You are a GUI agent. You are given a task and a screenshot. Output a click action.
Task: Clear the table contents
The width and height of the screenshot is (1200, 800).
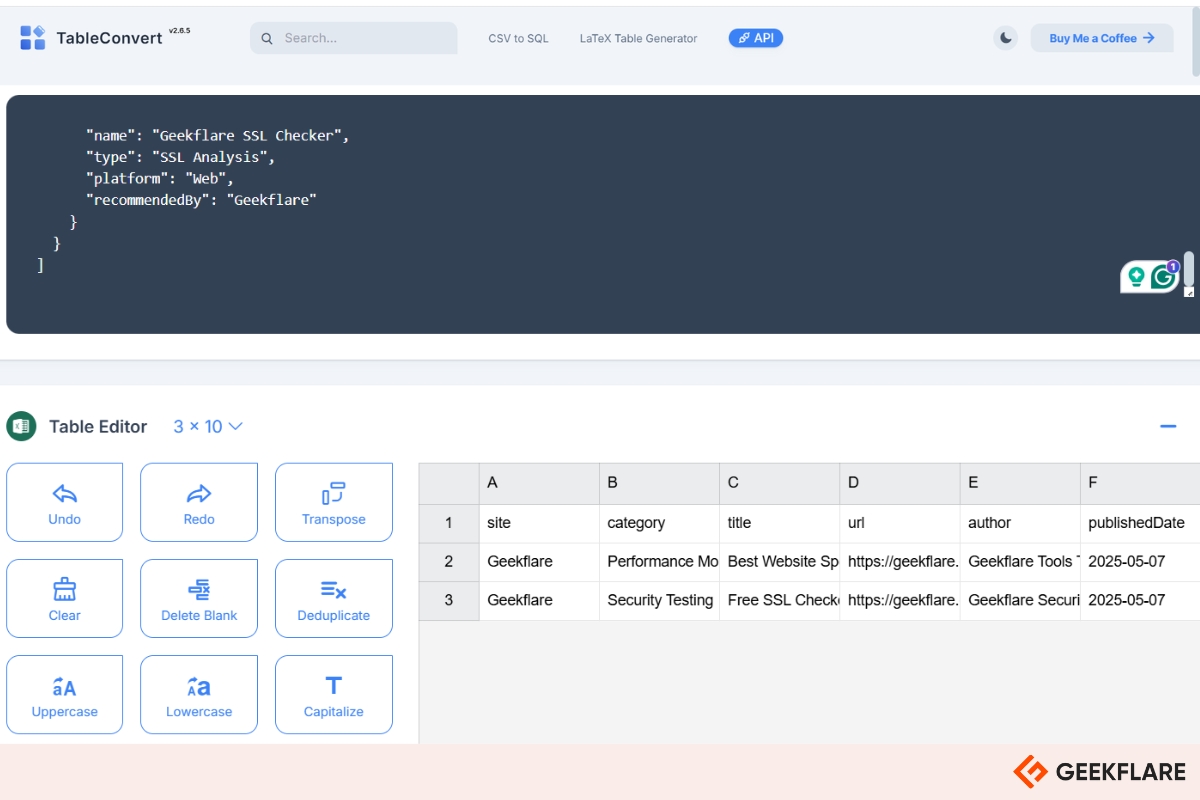tap(65, 598)
